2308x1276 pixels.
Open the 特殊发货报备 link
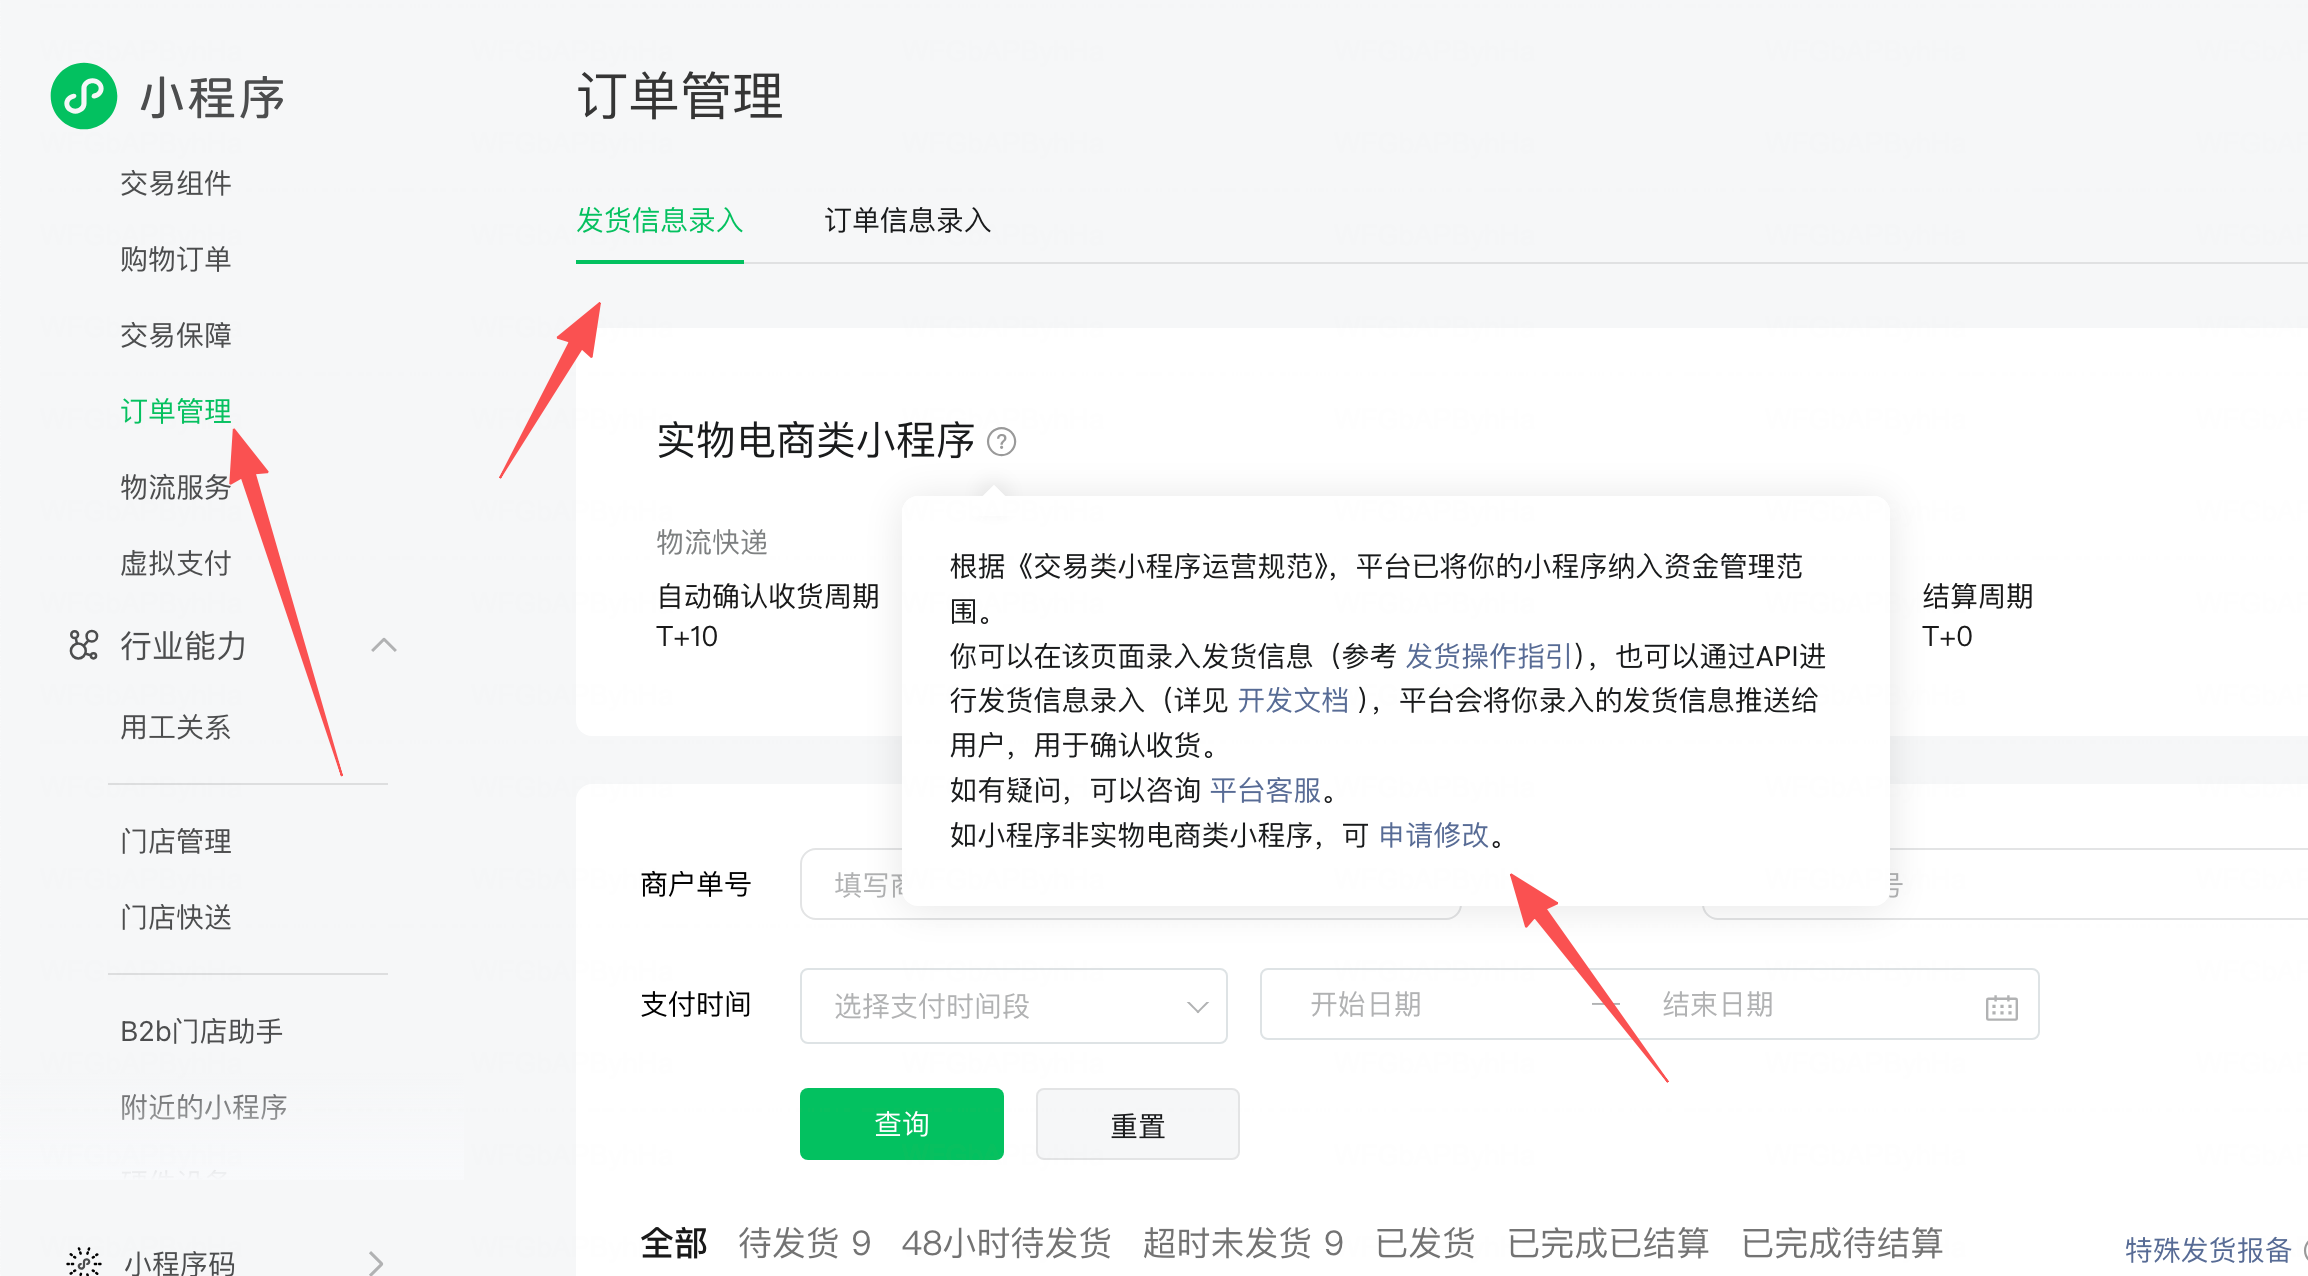pos(2207,1250)
